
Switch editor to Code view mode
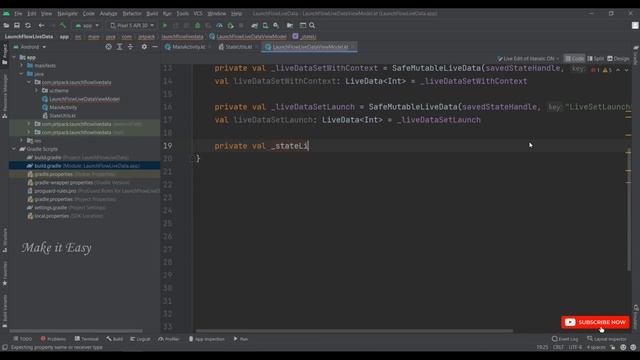click(x=574, y=59)
